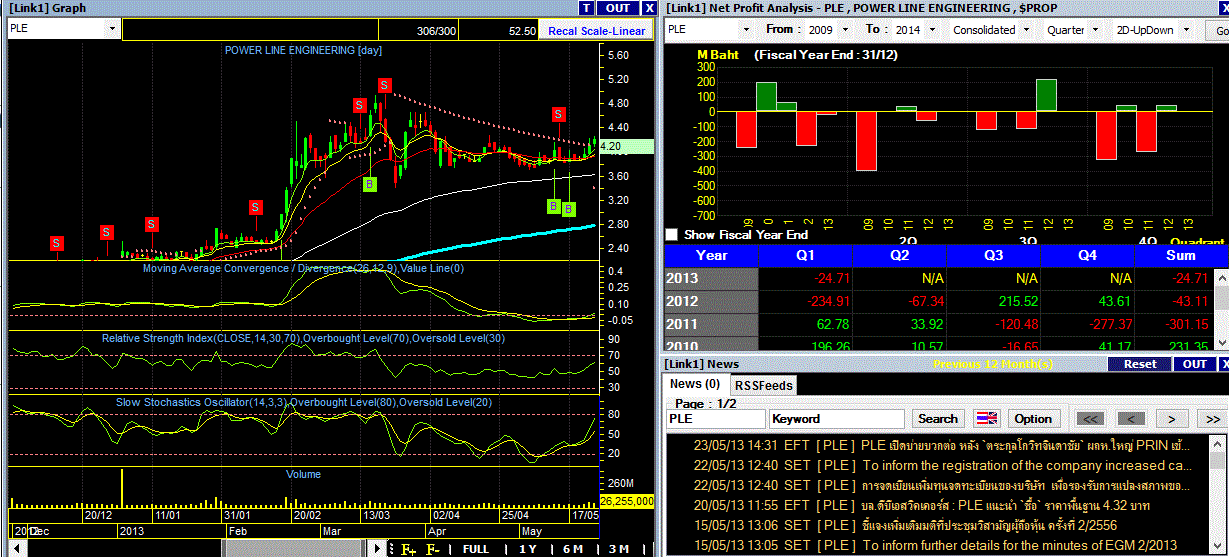
Task: Select the 1Y time range
Action: click(528, 549)
